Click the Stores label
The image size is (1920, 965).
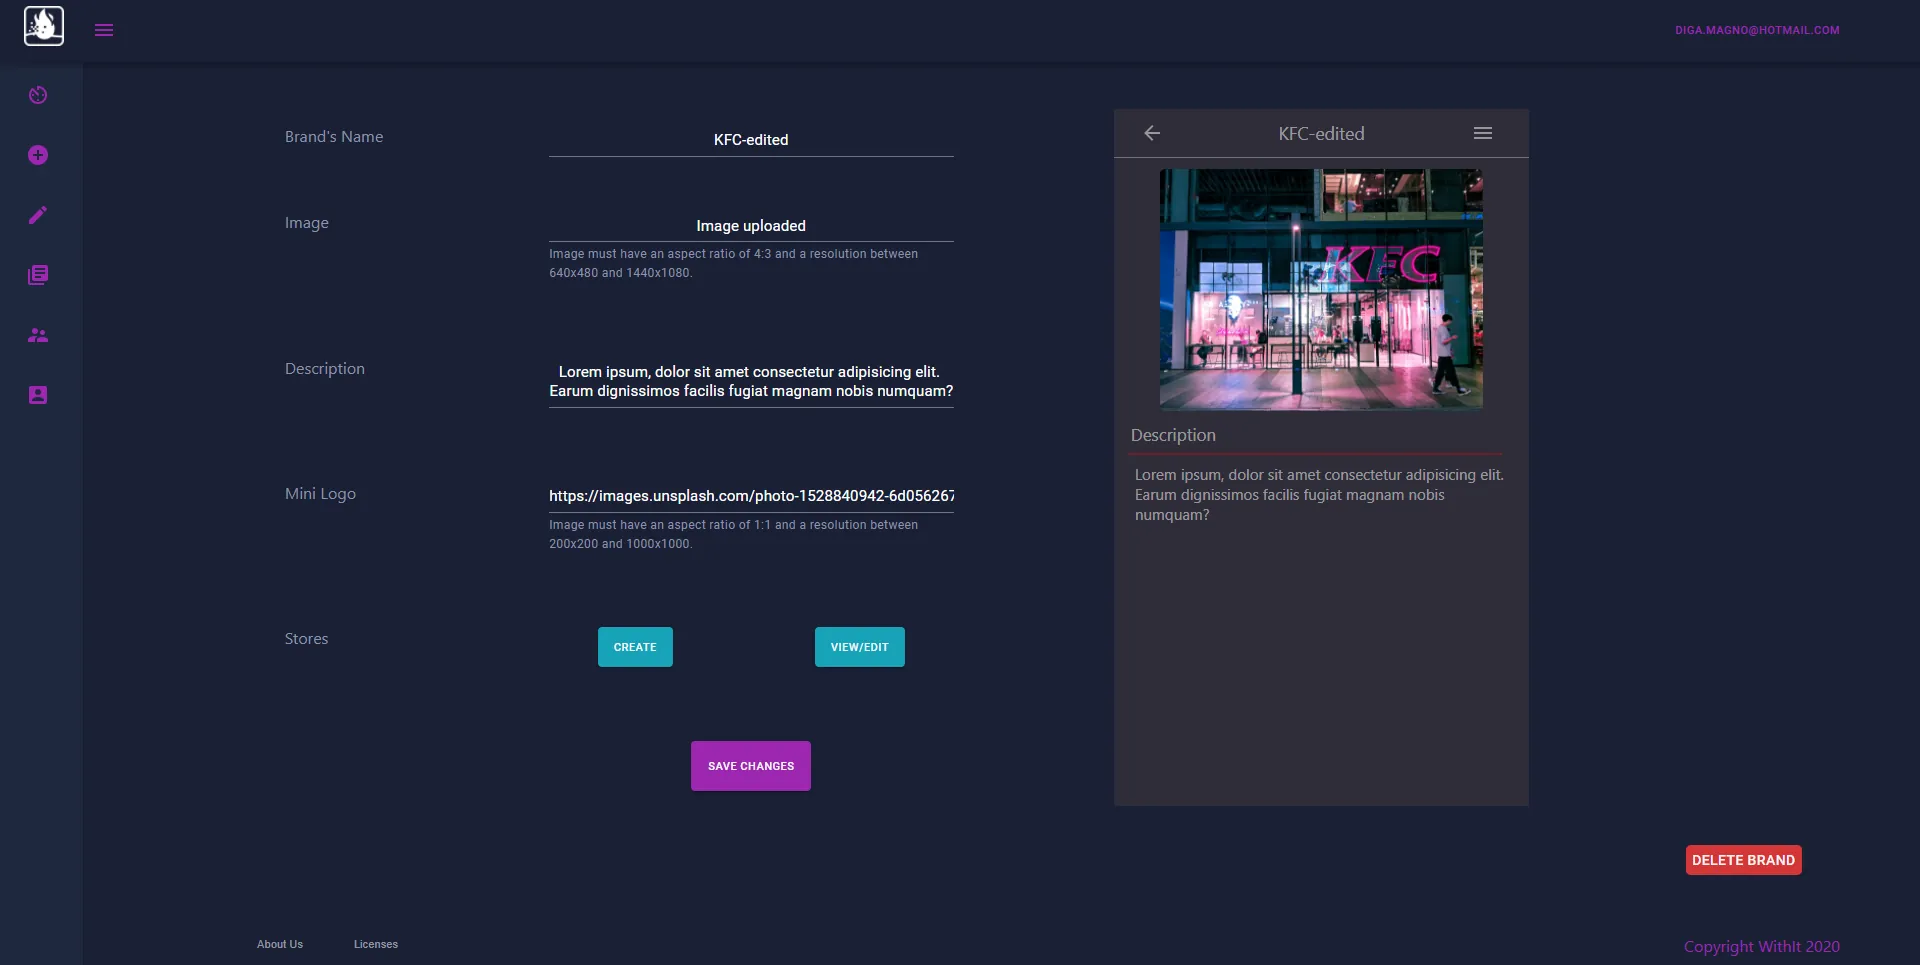click(x=306, y=639)
